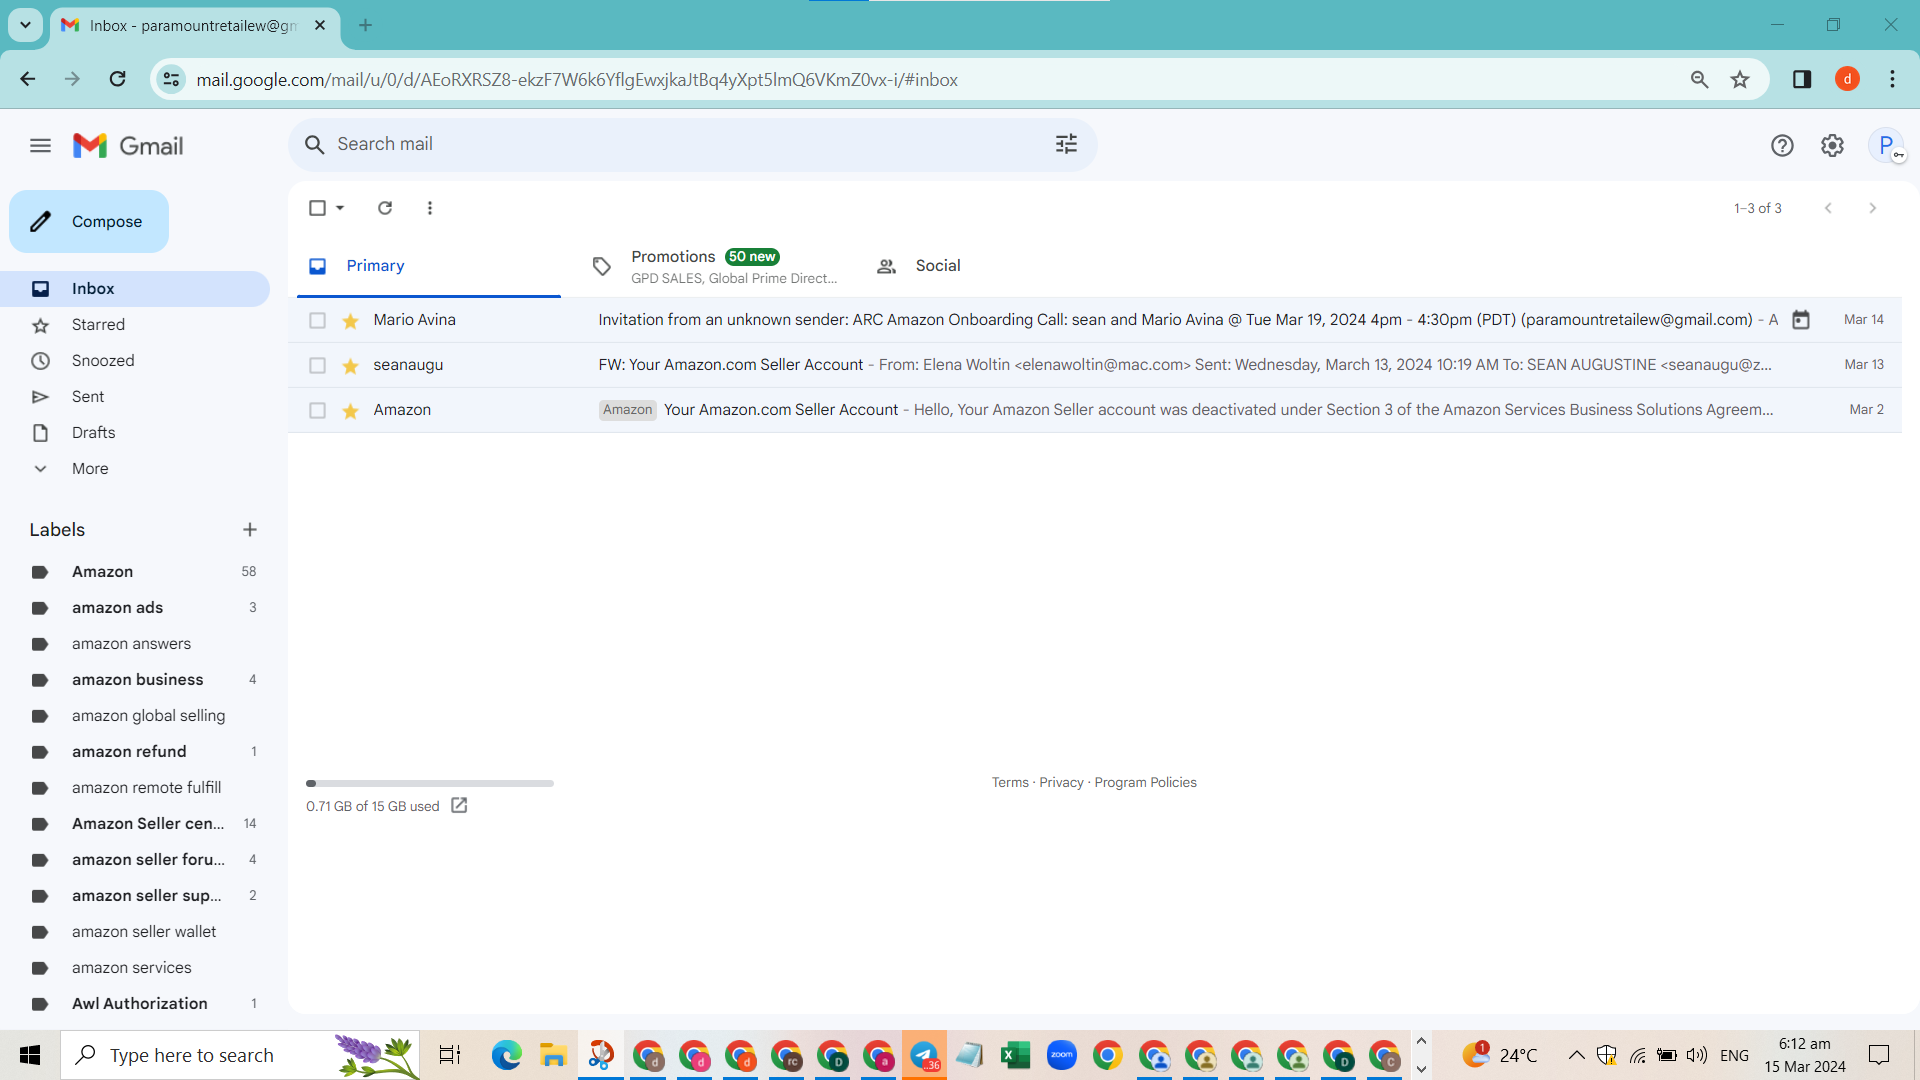This screenshot has height=1080, width=1920.
Task: Switch to the Social tab
Action: pos(993,266)
